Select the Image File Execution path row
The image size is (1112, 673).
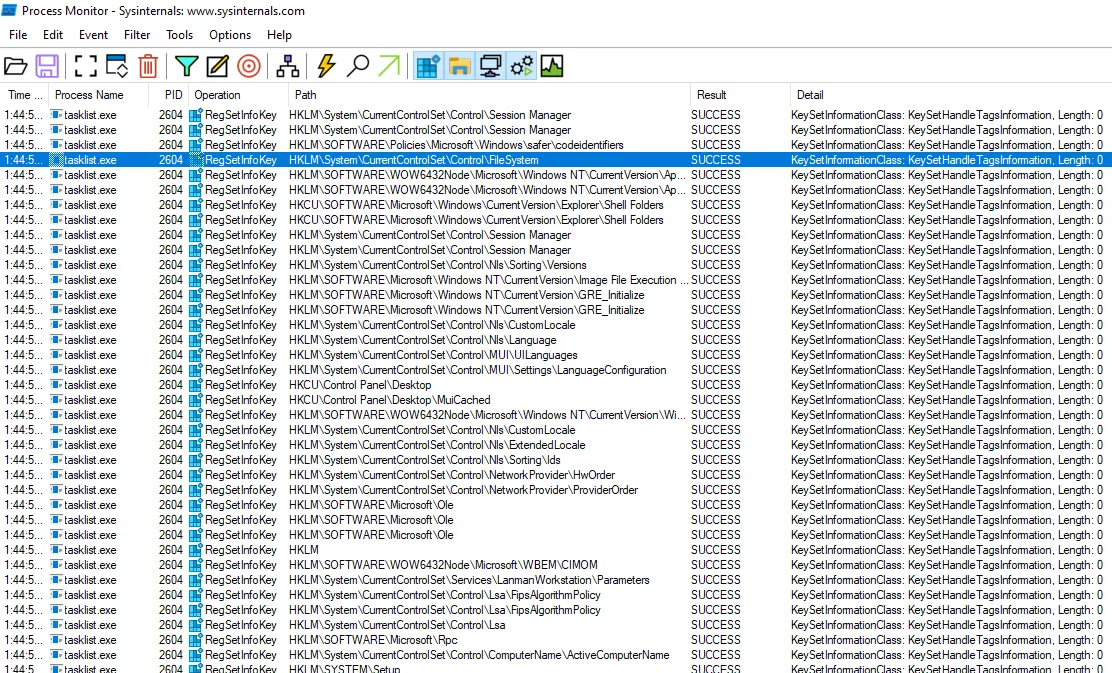tap(556, 279)
